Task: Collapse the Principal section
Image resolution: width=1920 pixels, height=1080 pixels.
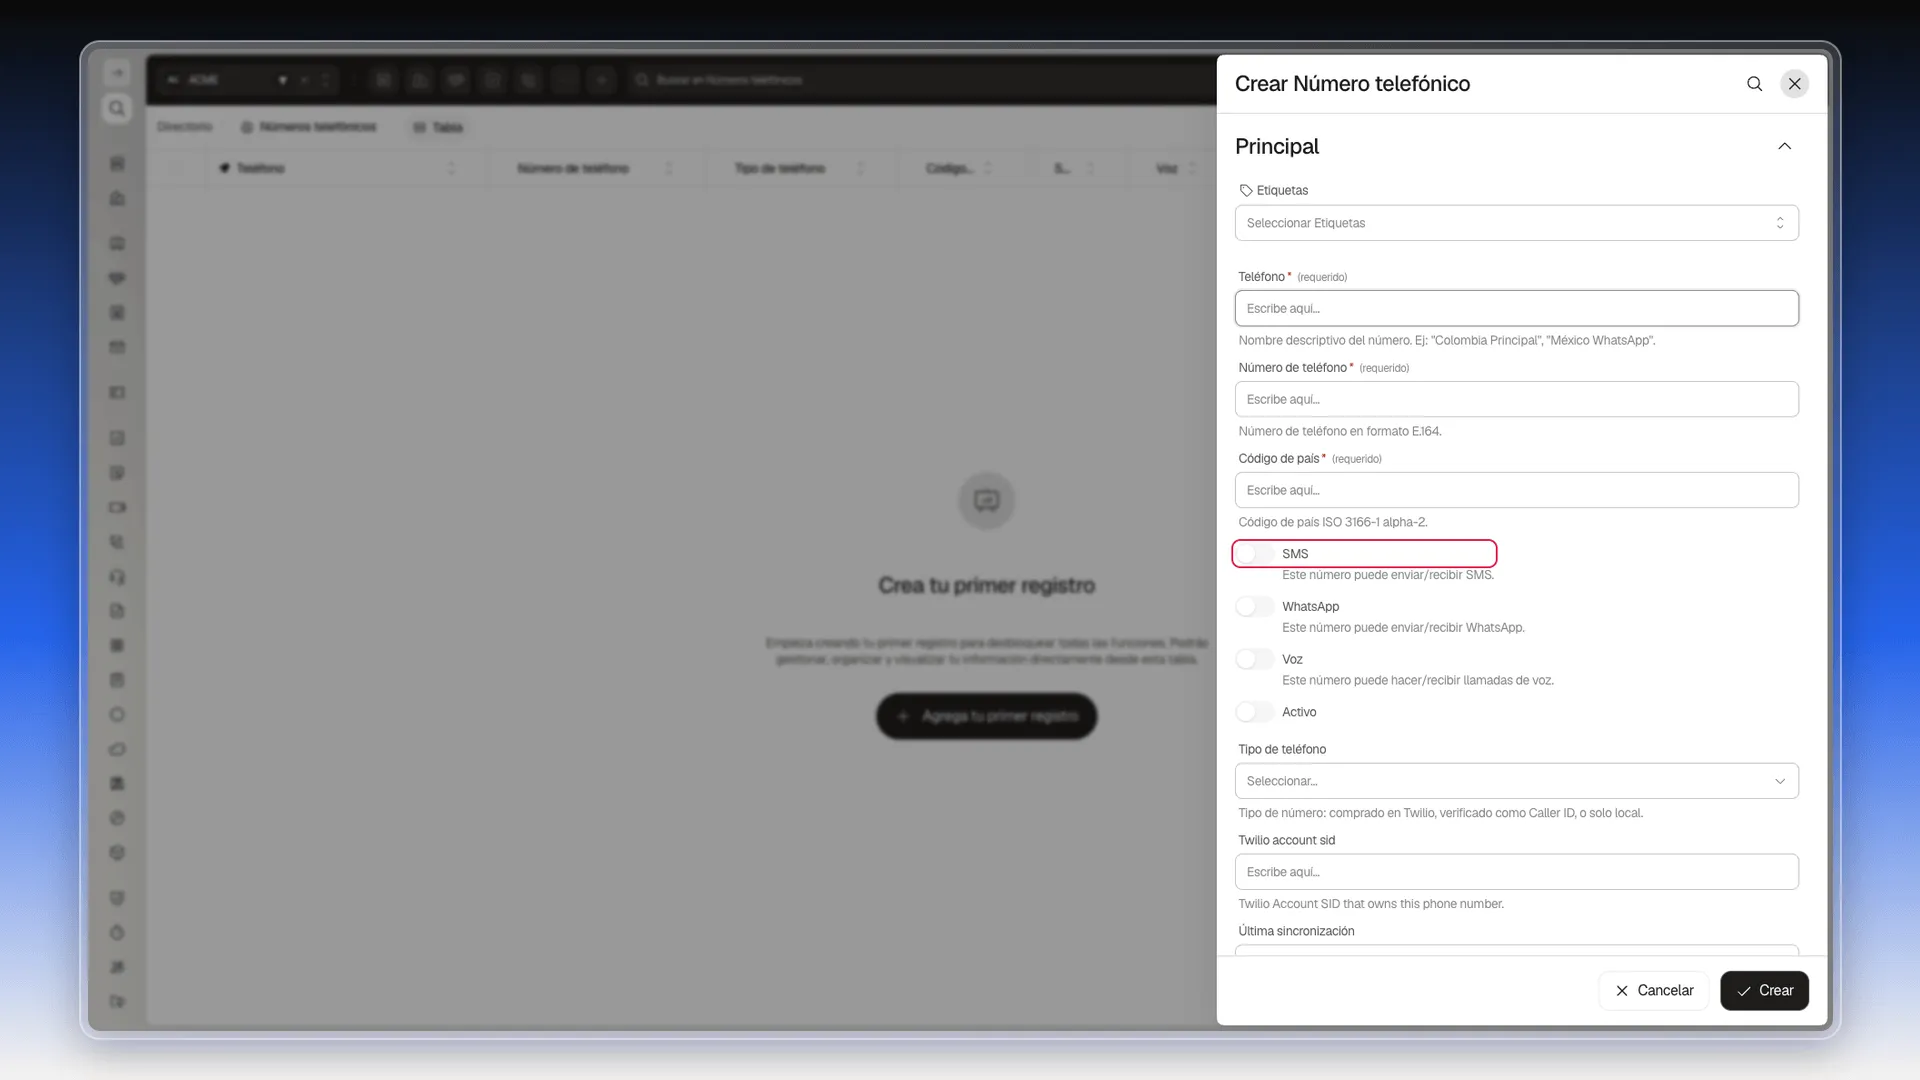Action: point(1784,146)
